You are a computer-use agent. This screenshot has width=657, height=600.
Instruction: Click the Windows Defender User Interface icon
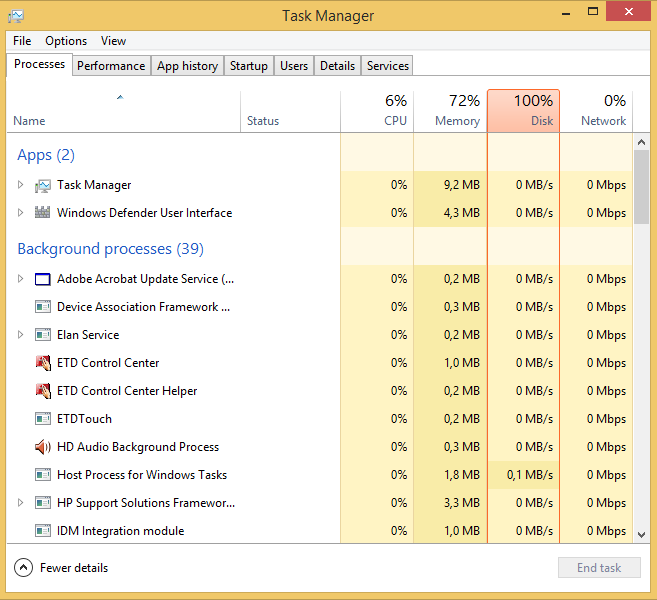tap(42, 212)
